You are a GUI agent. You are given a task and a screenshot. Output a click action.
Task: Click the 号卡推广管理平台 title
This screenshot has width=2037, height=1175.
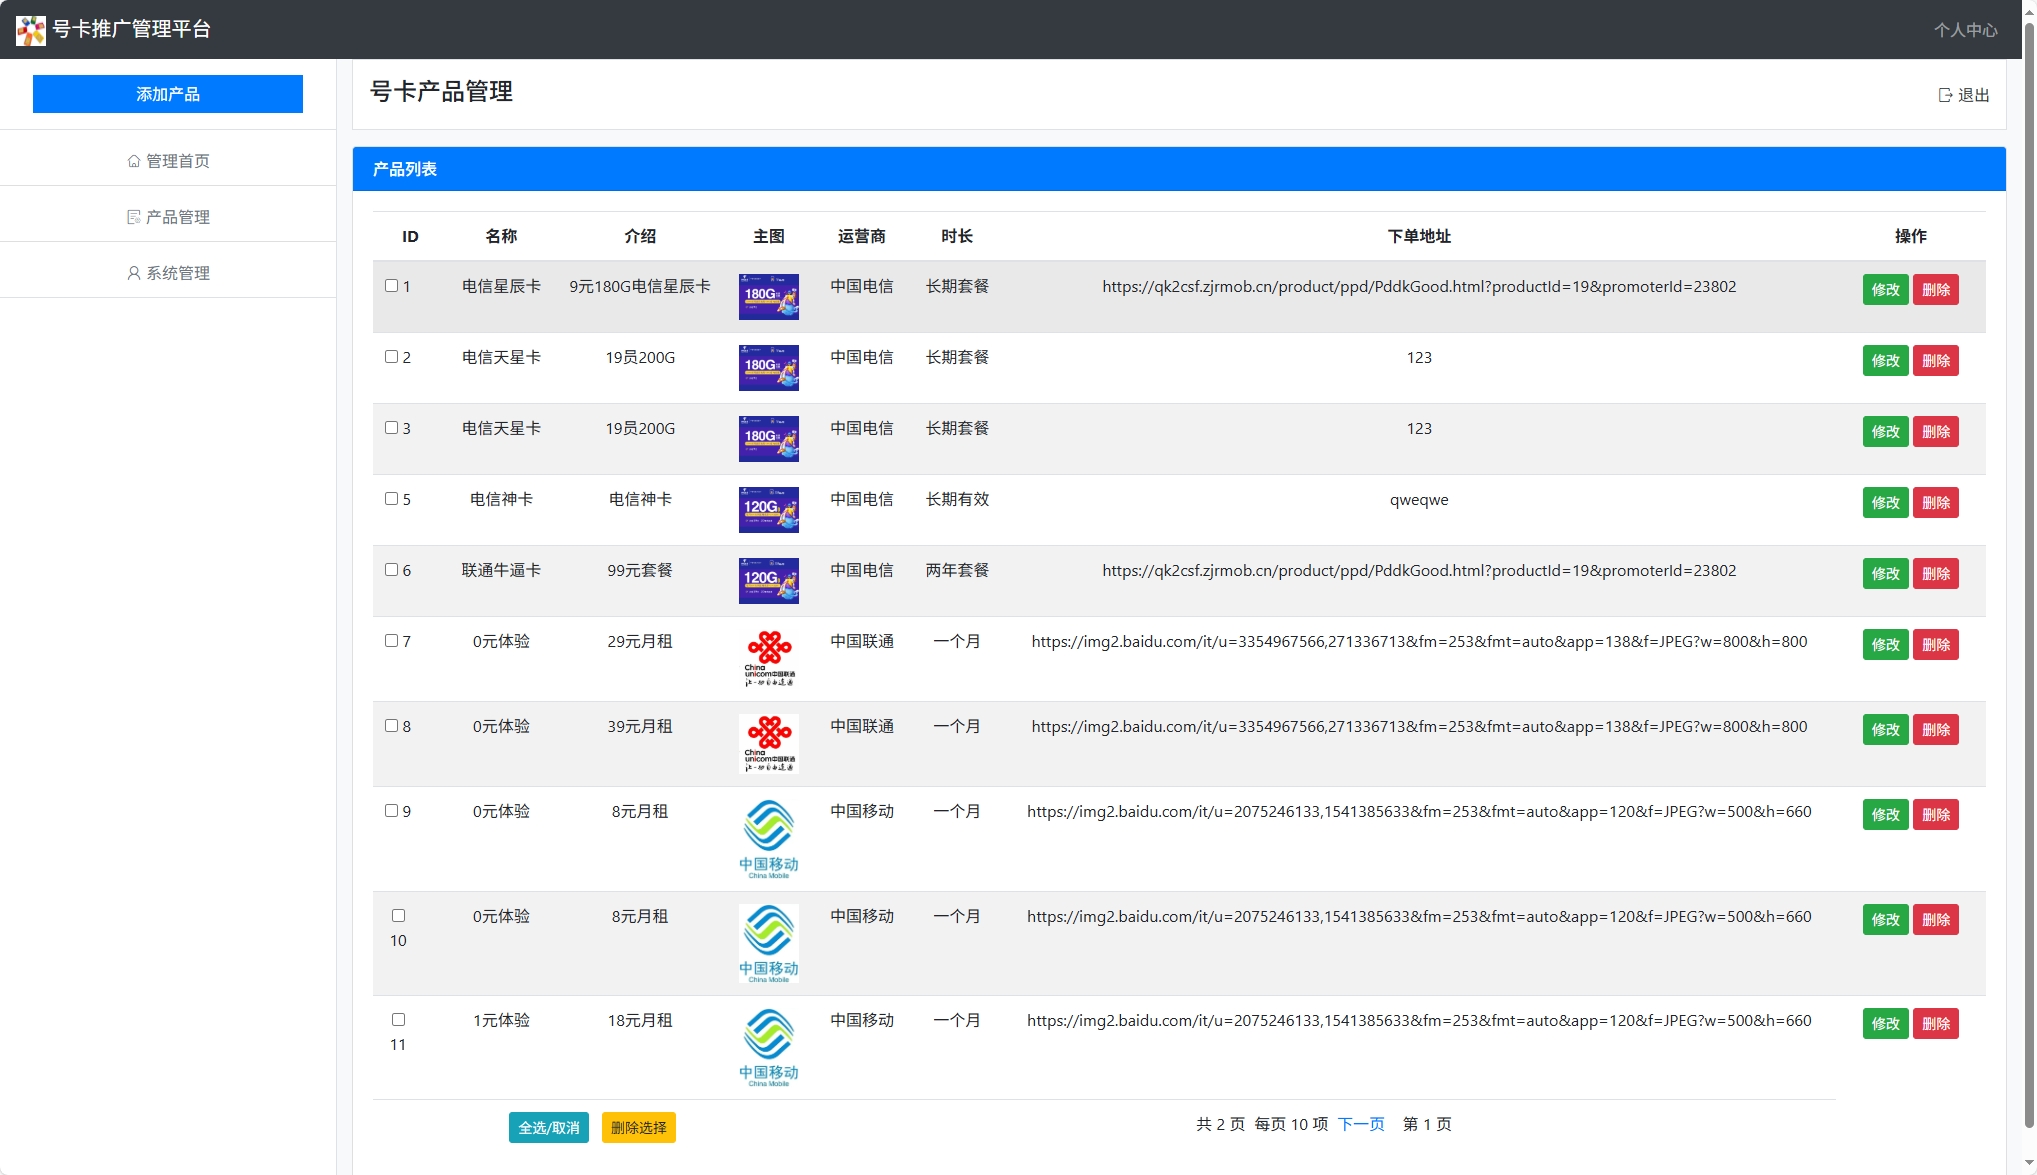coord(131,30)
